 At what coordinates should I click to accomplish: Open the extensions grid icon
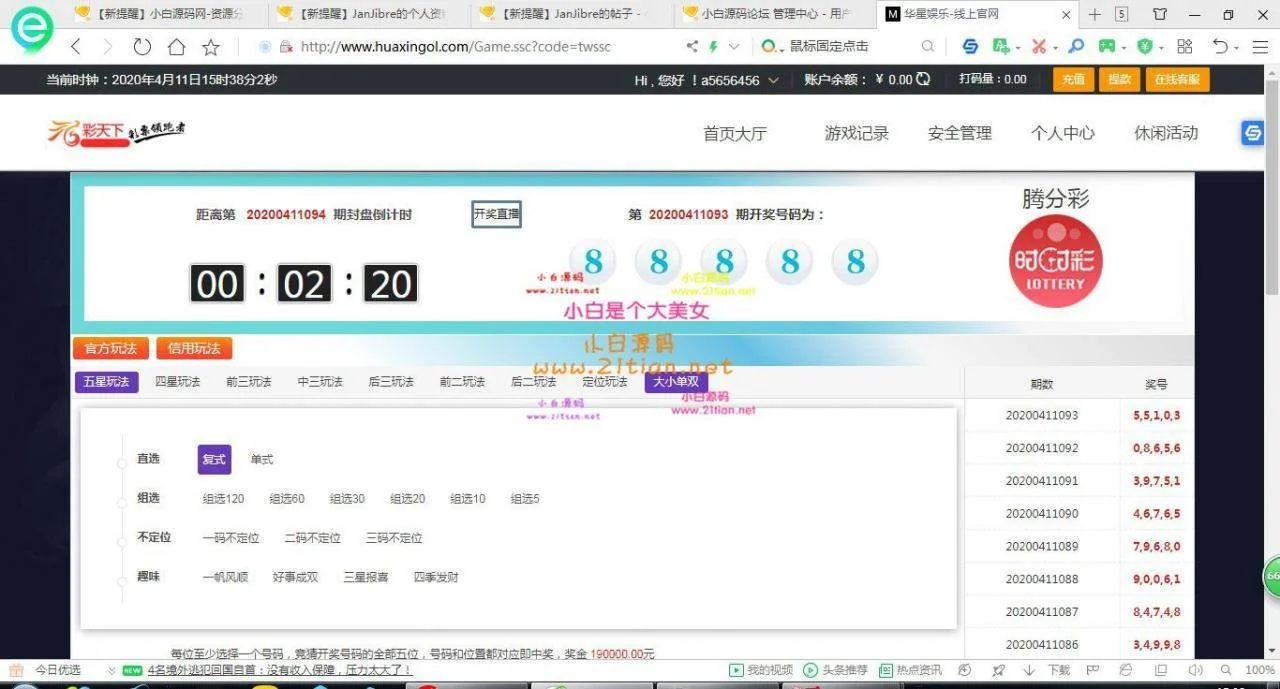[1185, 47]
